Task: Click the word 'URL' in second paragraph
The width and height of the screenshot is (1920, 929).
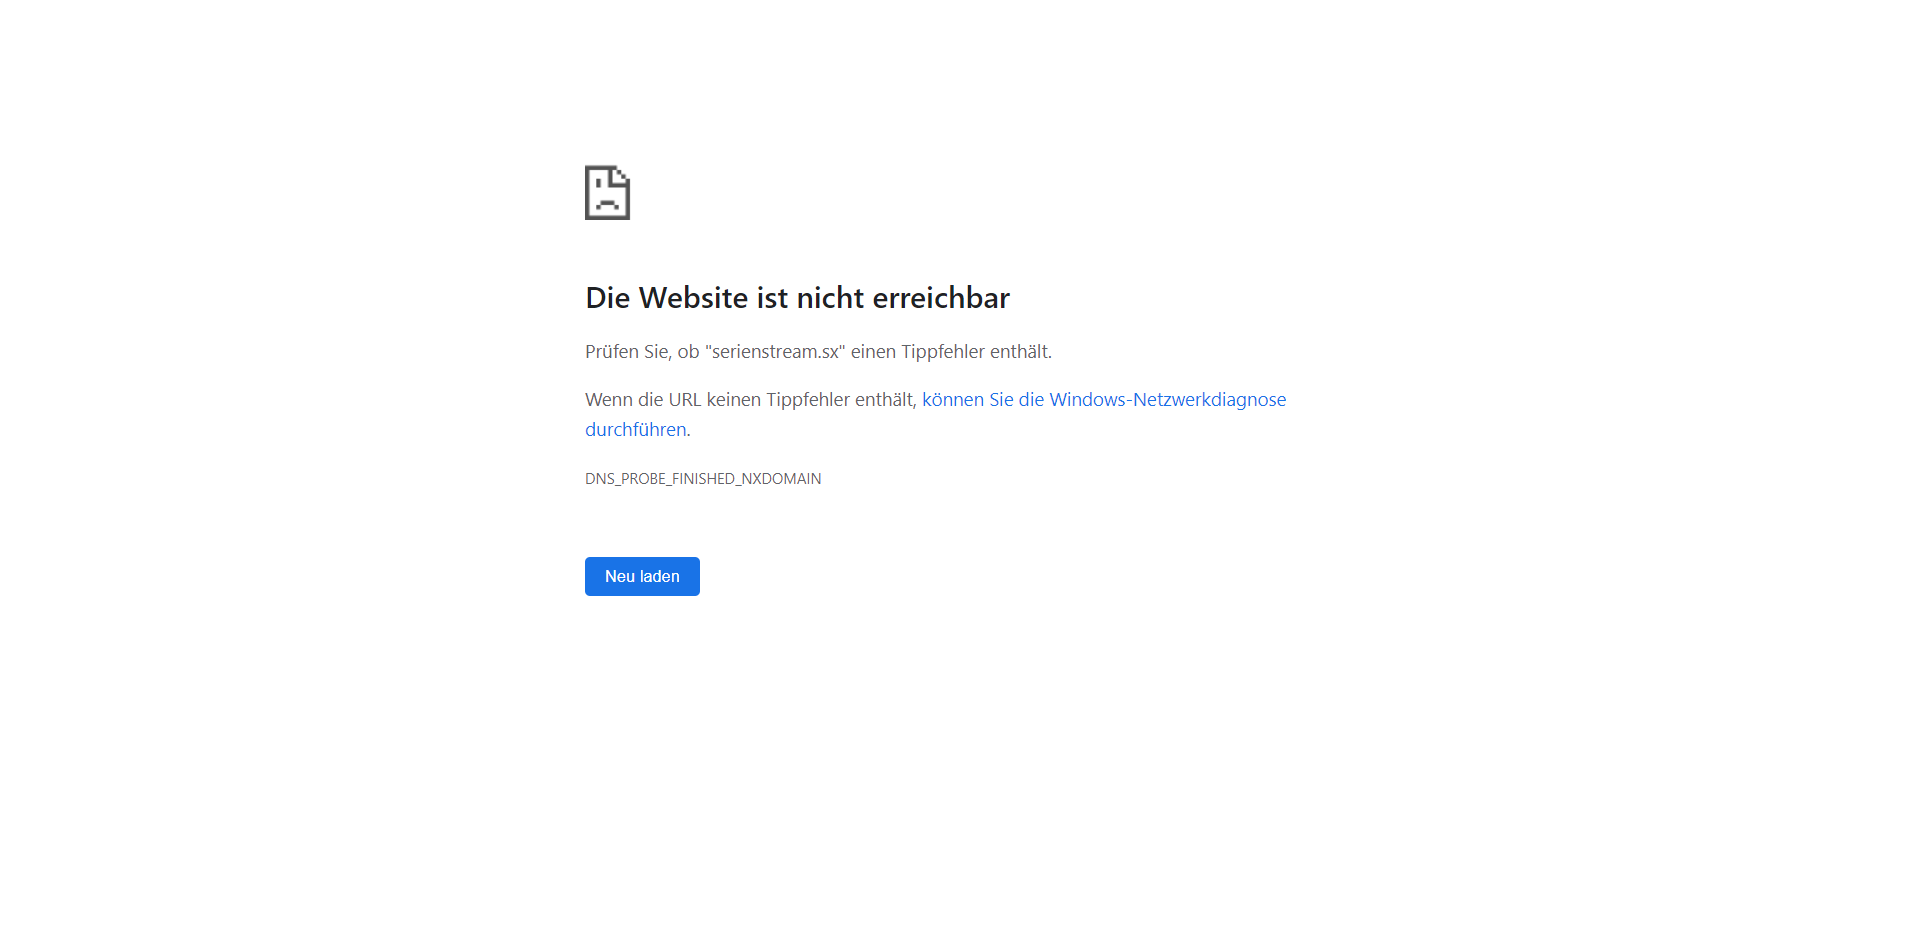Action: point(685,399)
